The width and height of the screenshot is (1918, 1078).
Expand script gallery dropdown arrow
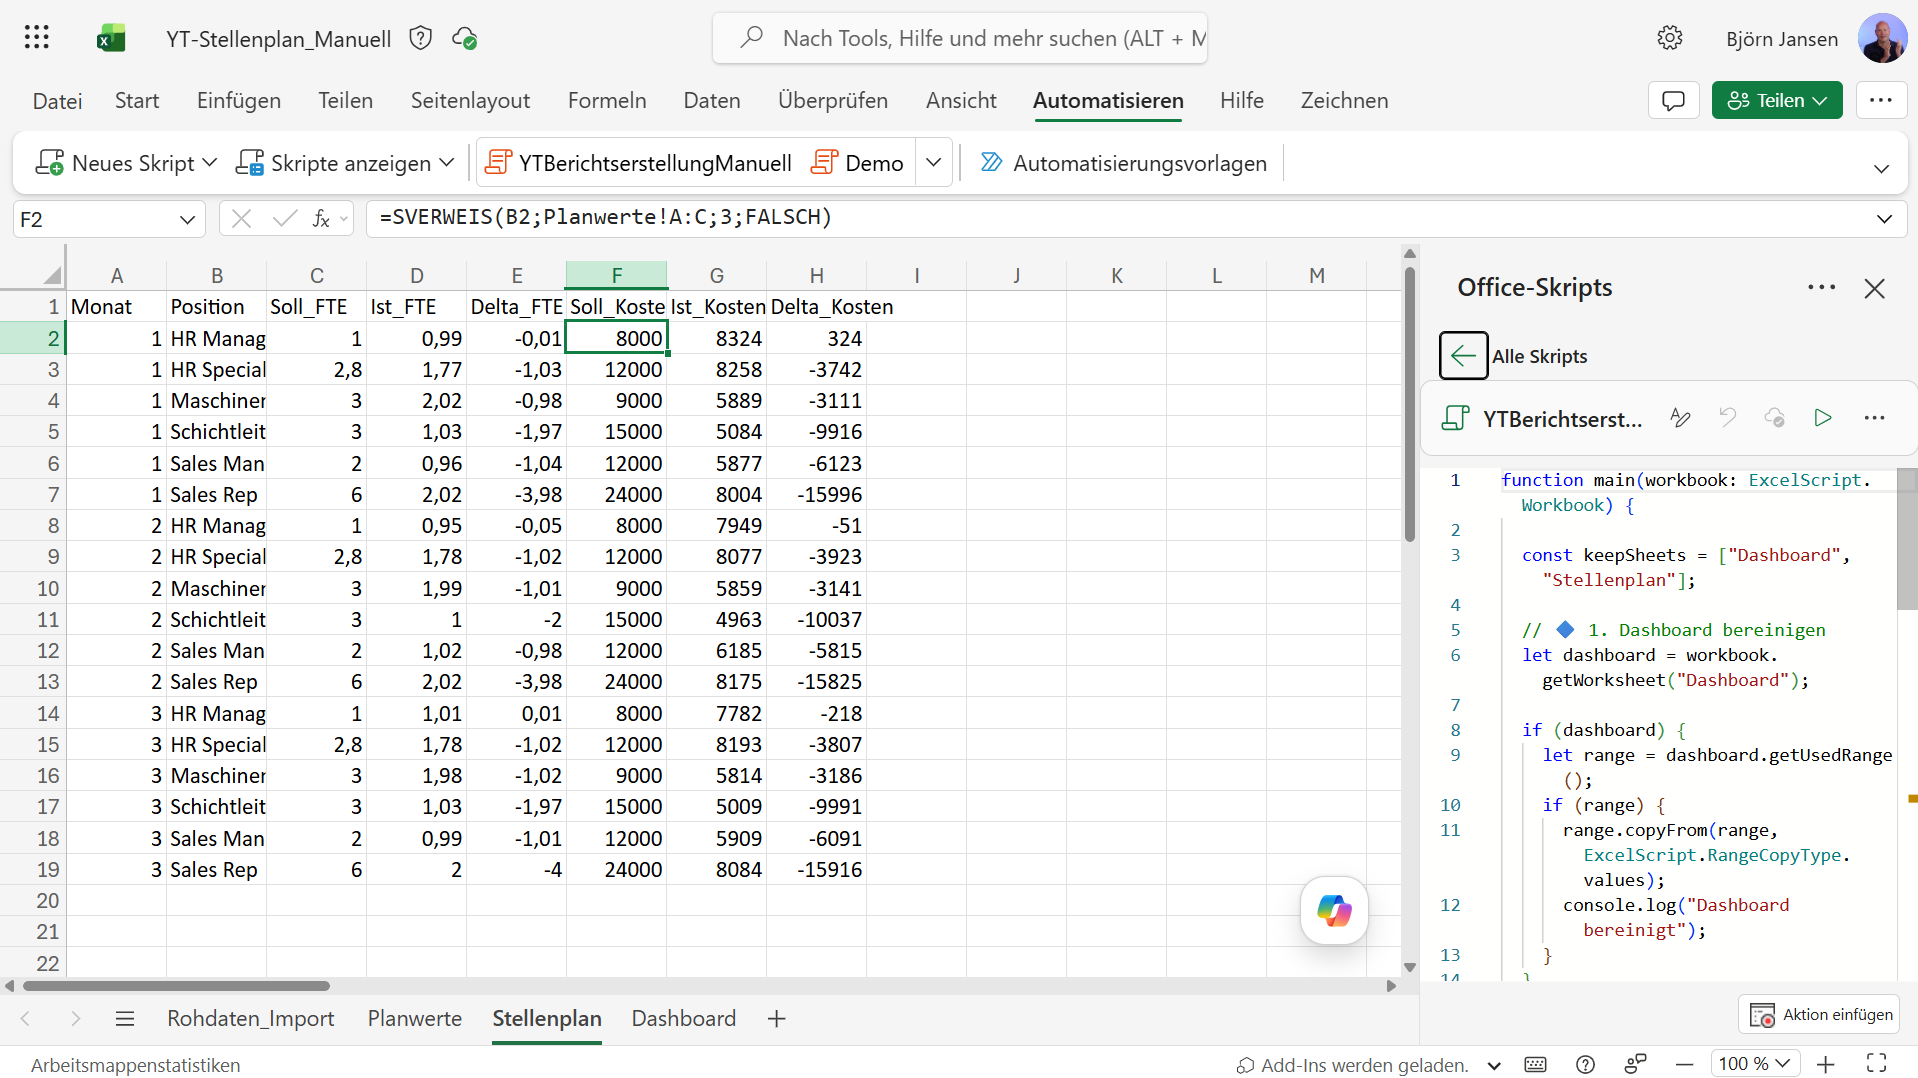pyautogui.click(x=933, y=162)
